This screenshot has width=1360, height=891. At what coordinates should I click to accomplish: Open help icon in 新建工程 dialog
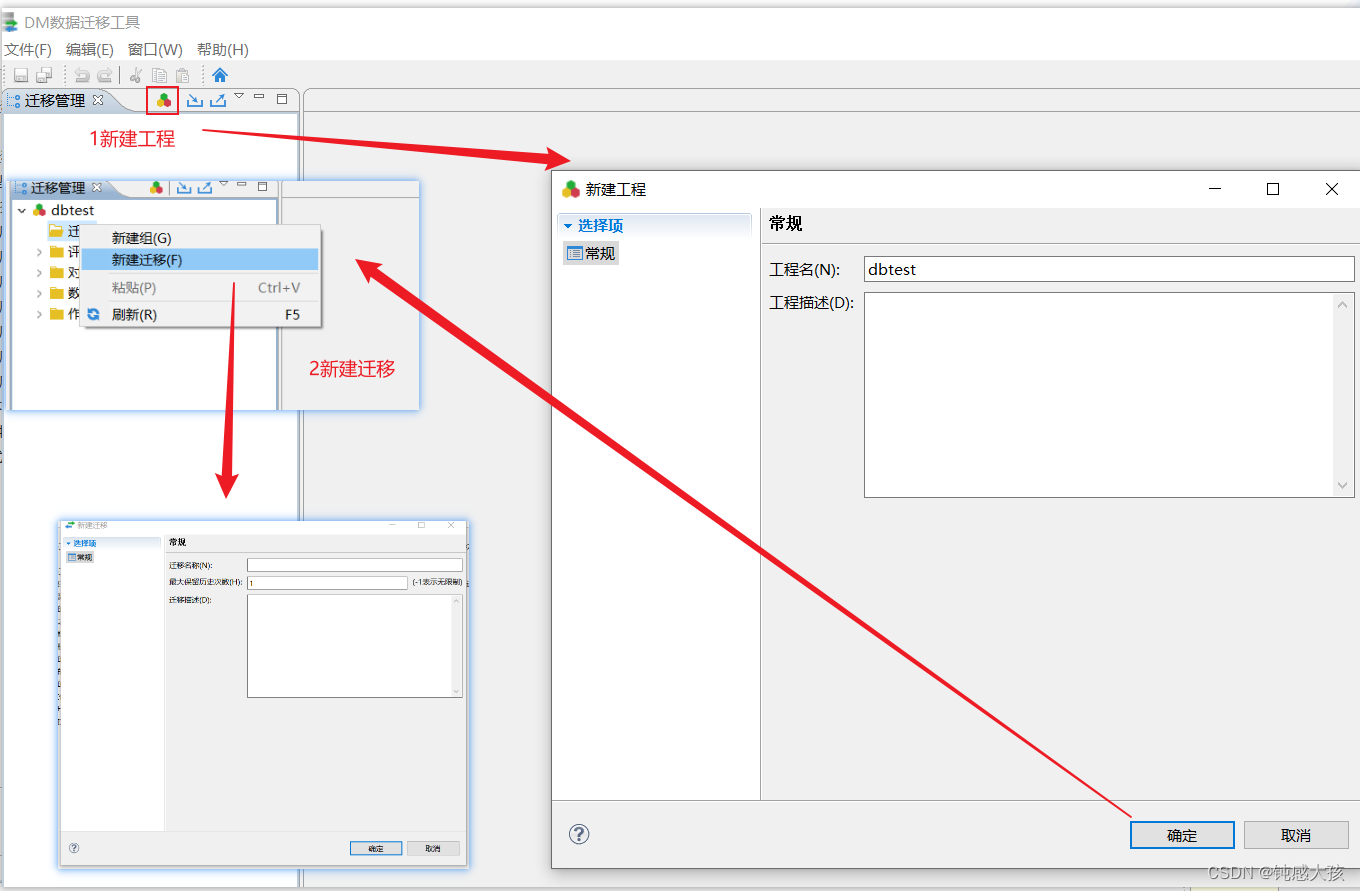pos(579,834)
